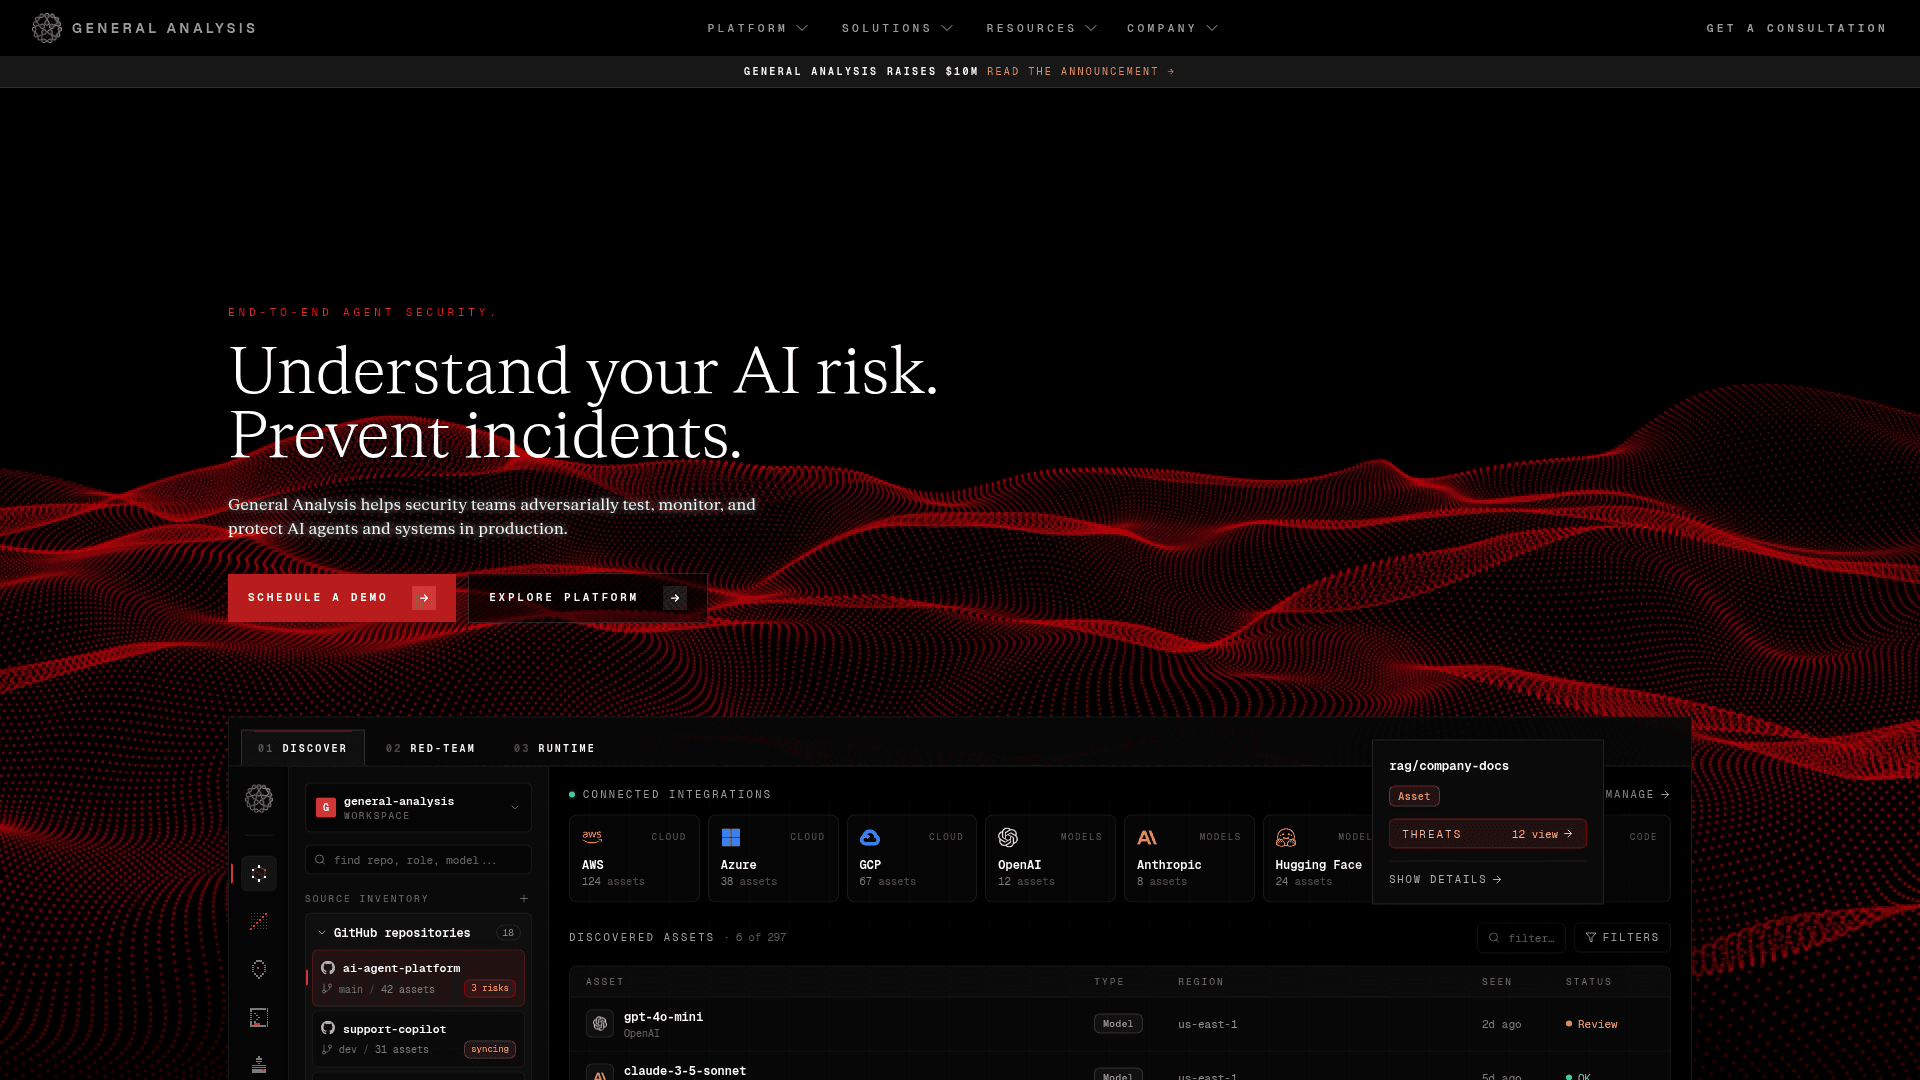The image size is (1920, 1080).
Task: Select the support-copilot repository
Action: pos(418,1038)
